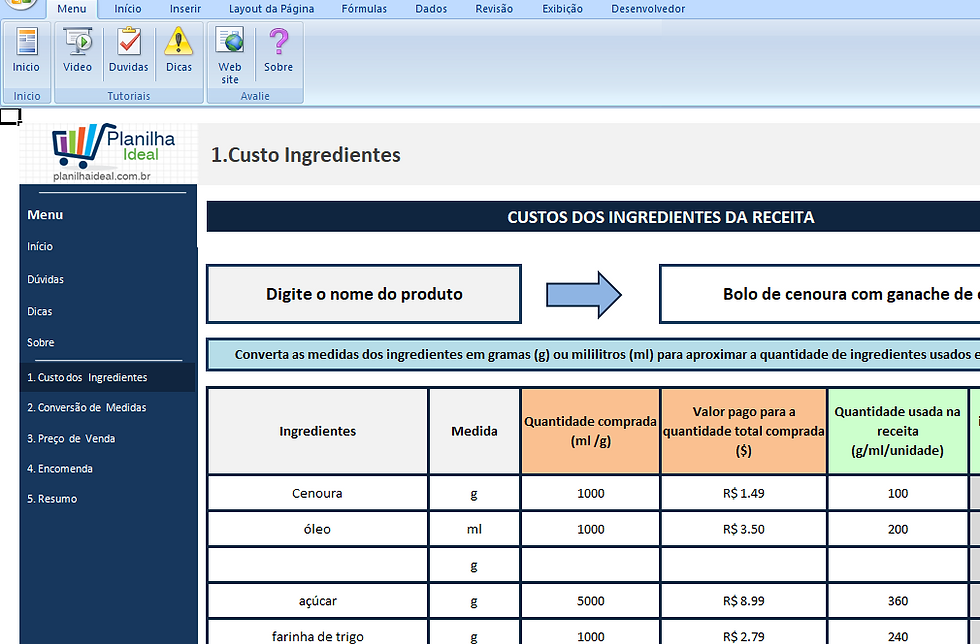Click the Digite o nome do produto box
The image size is (980, 644).
click(x=364, y=294)
